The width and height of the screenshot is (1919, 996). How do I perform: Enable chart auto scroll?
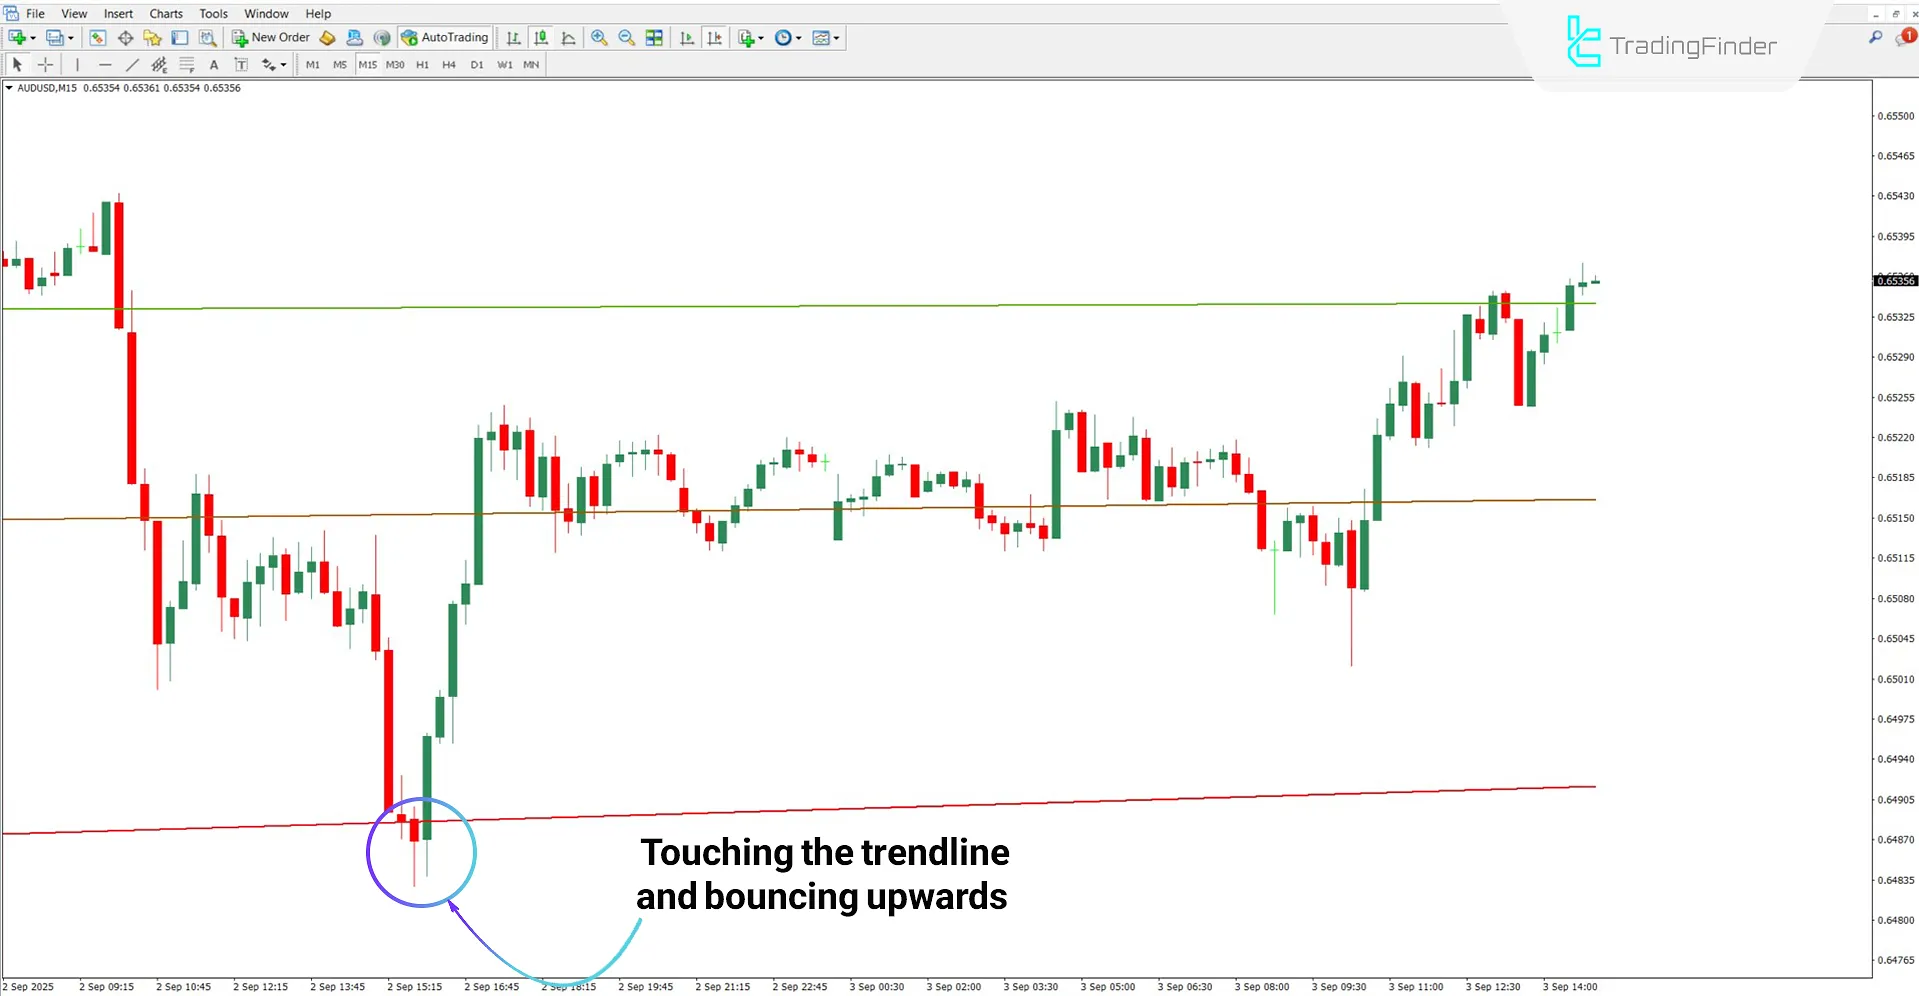[687, 37]
